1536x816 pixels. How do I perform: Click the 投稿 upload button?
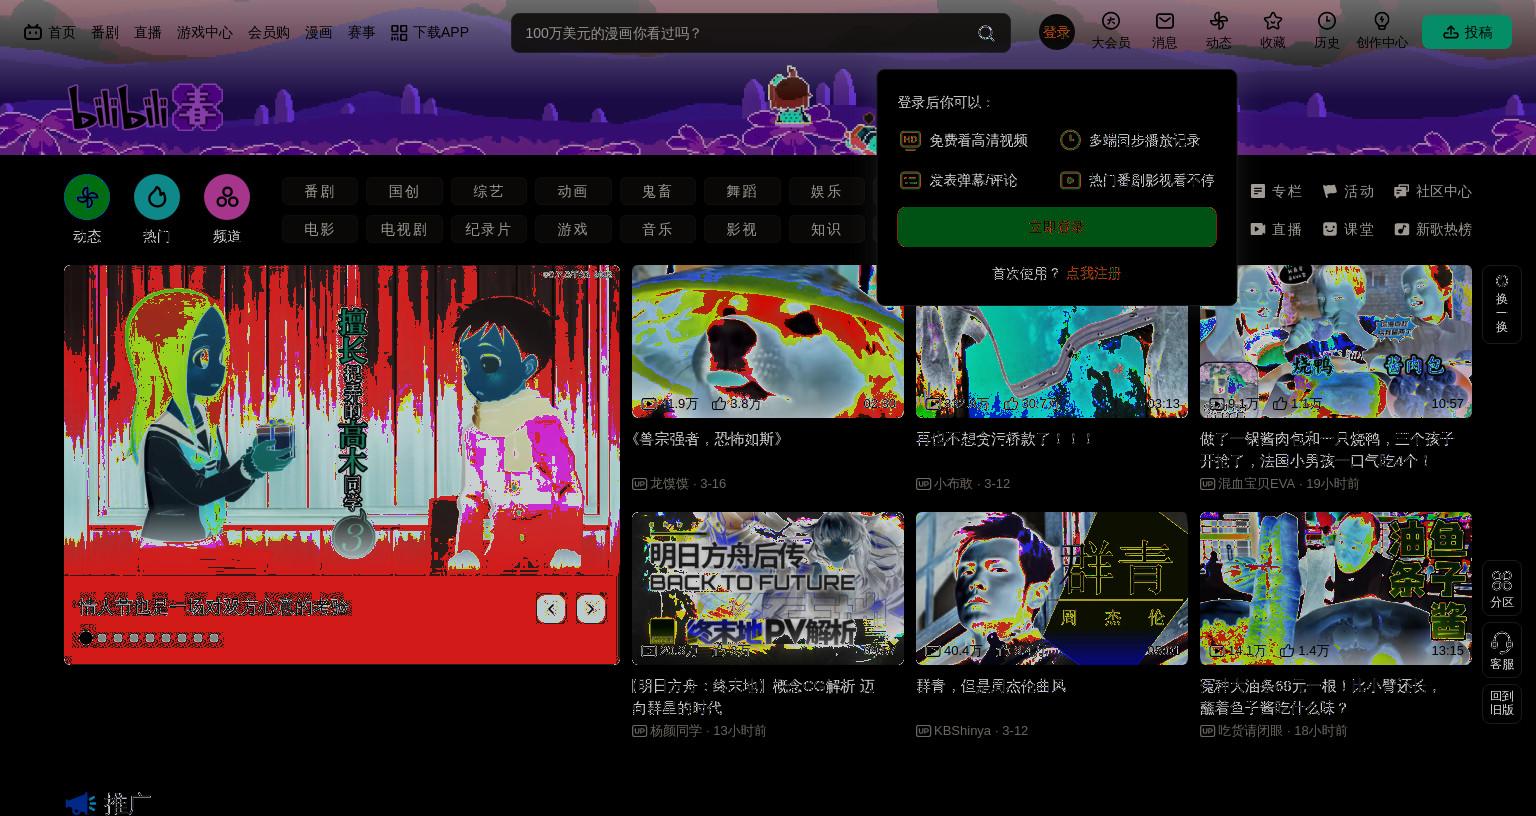[x=1467, y=32]
